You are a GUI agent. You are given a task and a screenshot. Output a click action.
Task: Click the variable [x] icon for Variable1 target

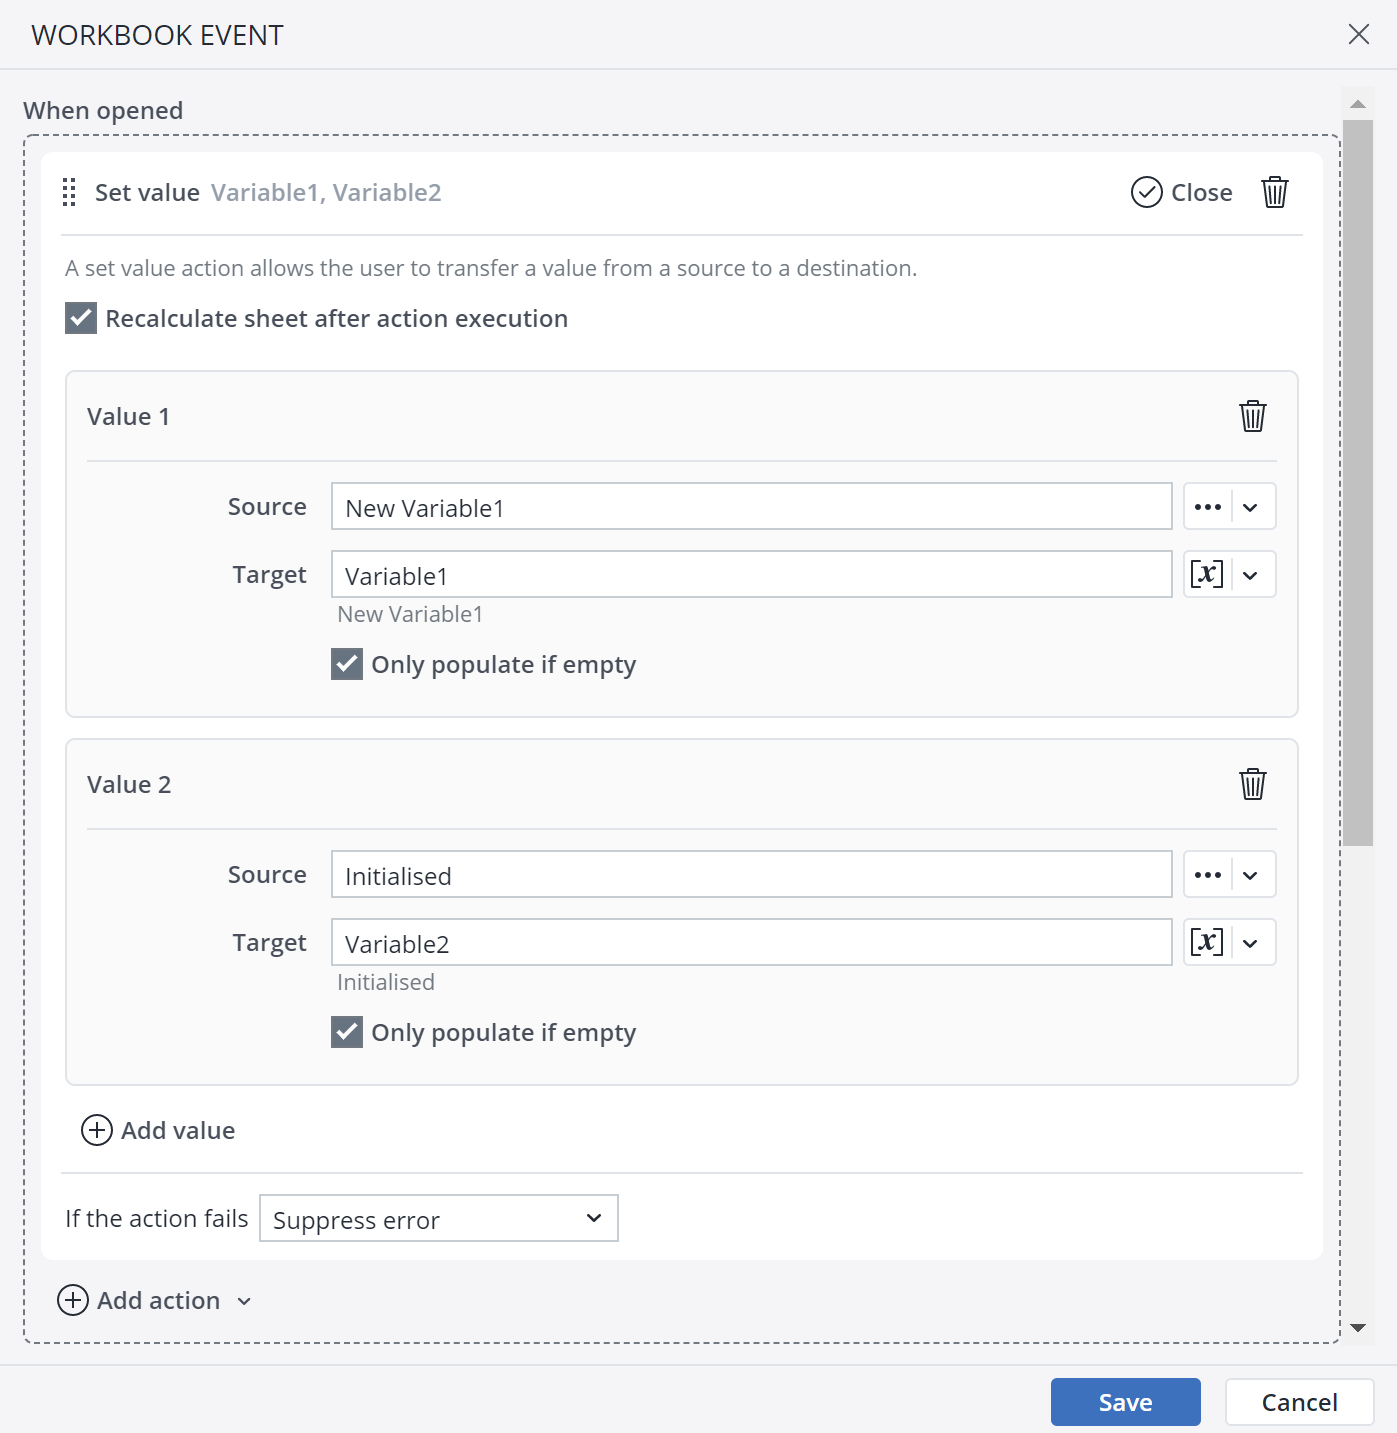point(1208,575)
